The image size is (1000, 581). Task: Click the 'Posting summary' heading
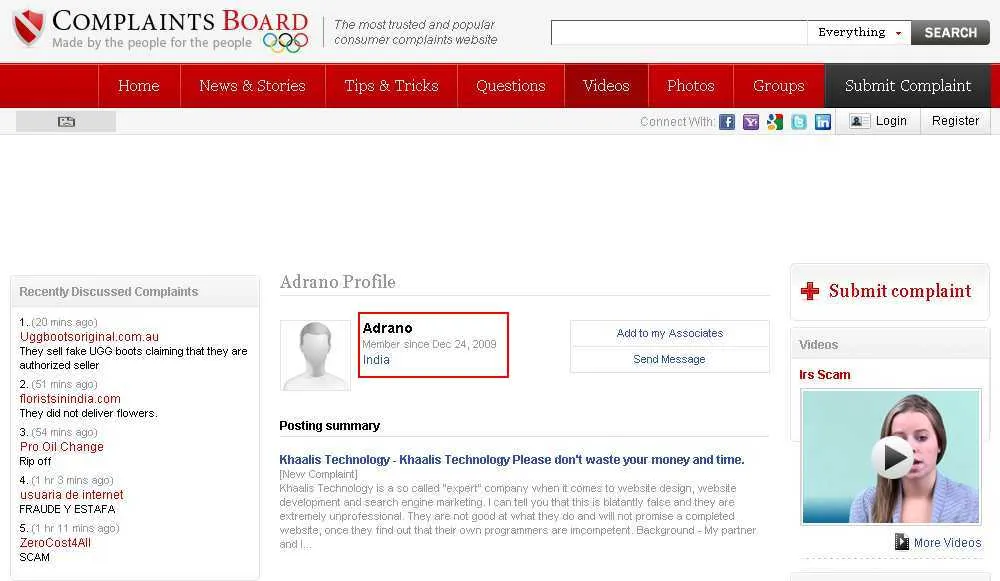(330, 425)
